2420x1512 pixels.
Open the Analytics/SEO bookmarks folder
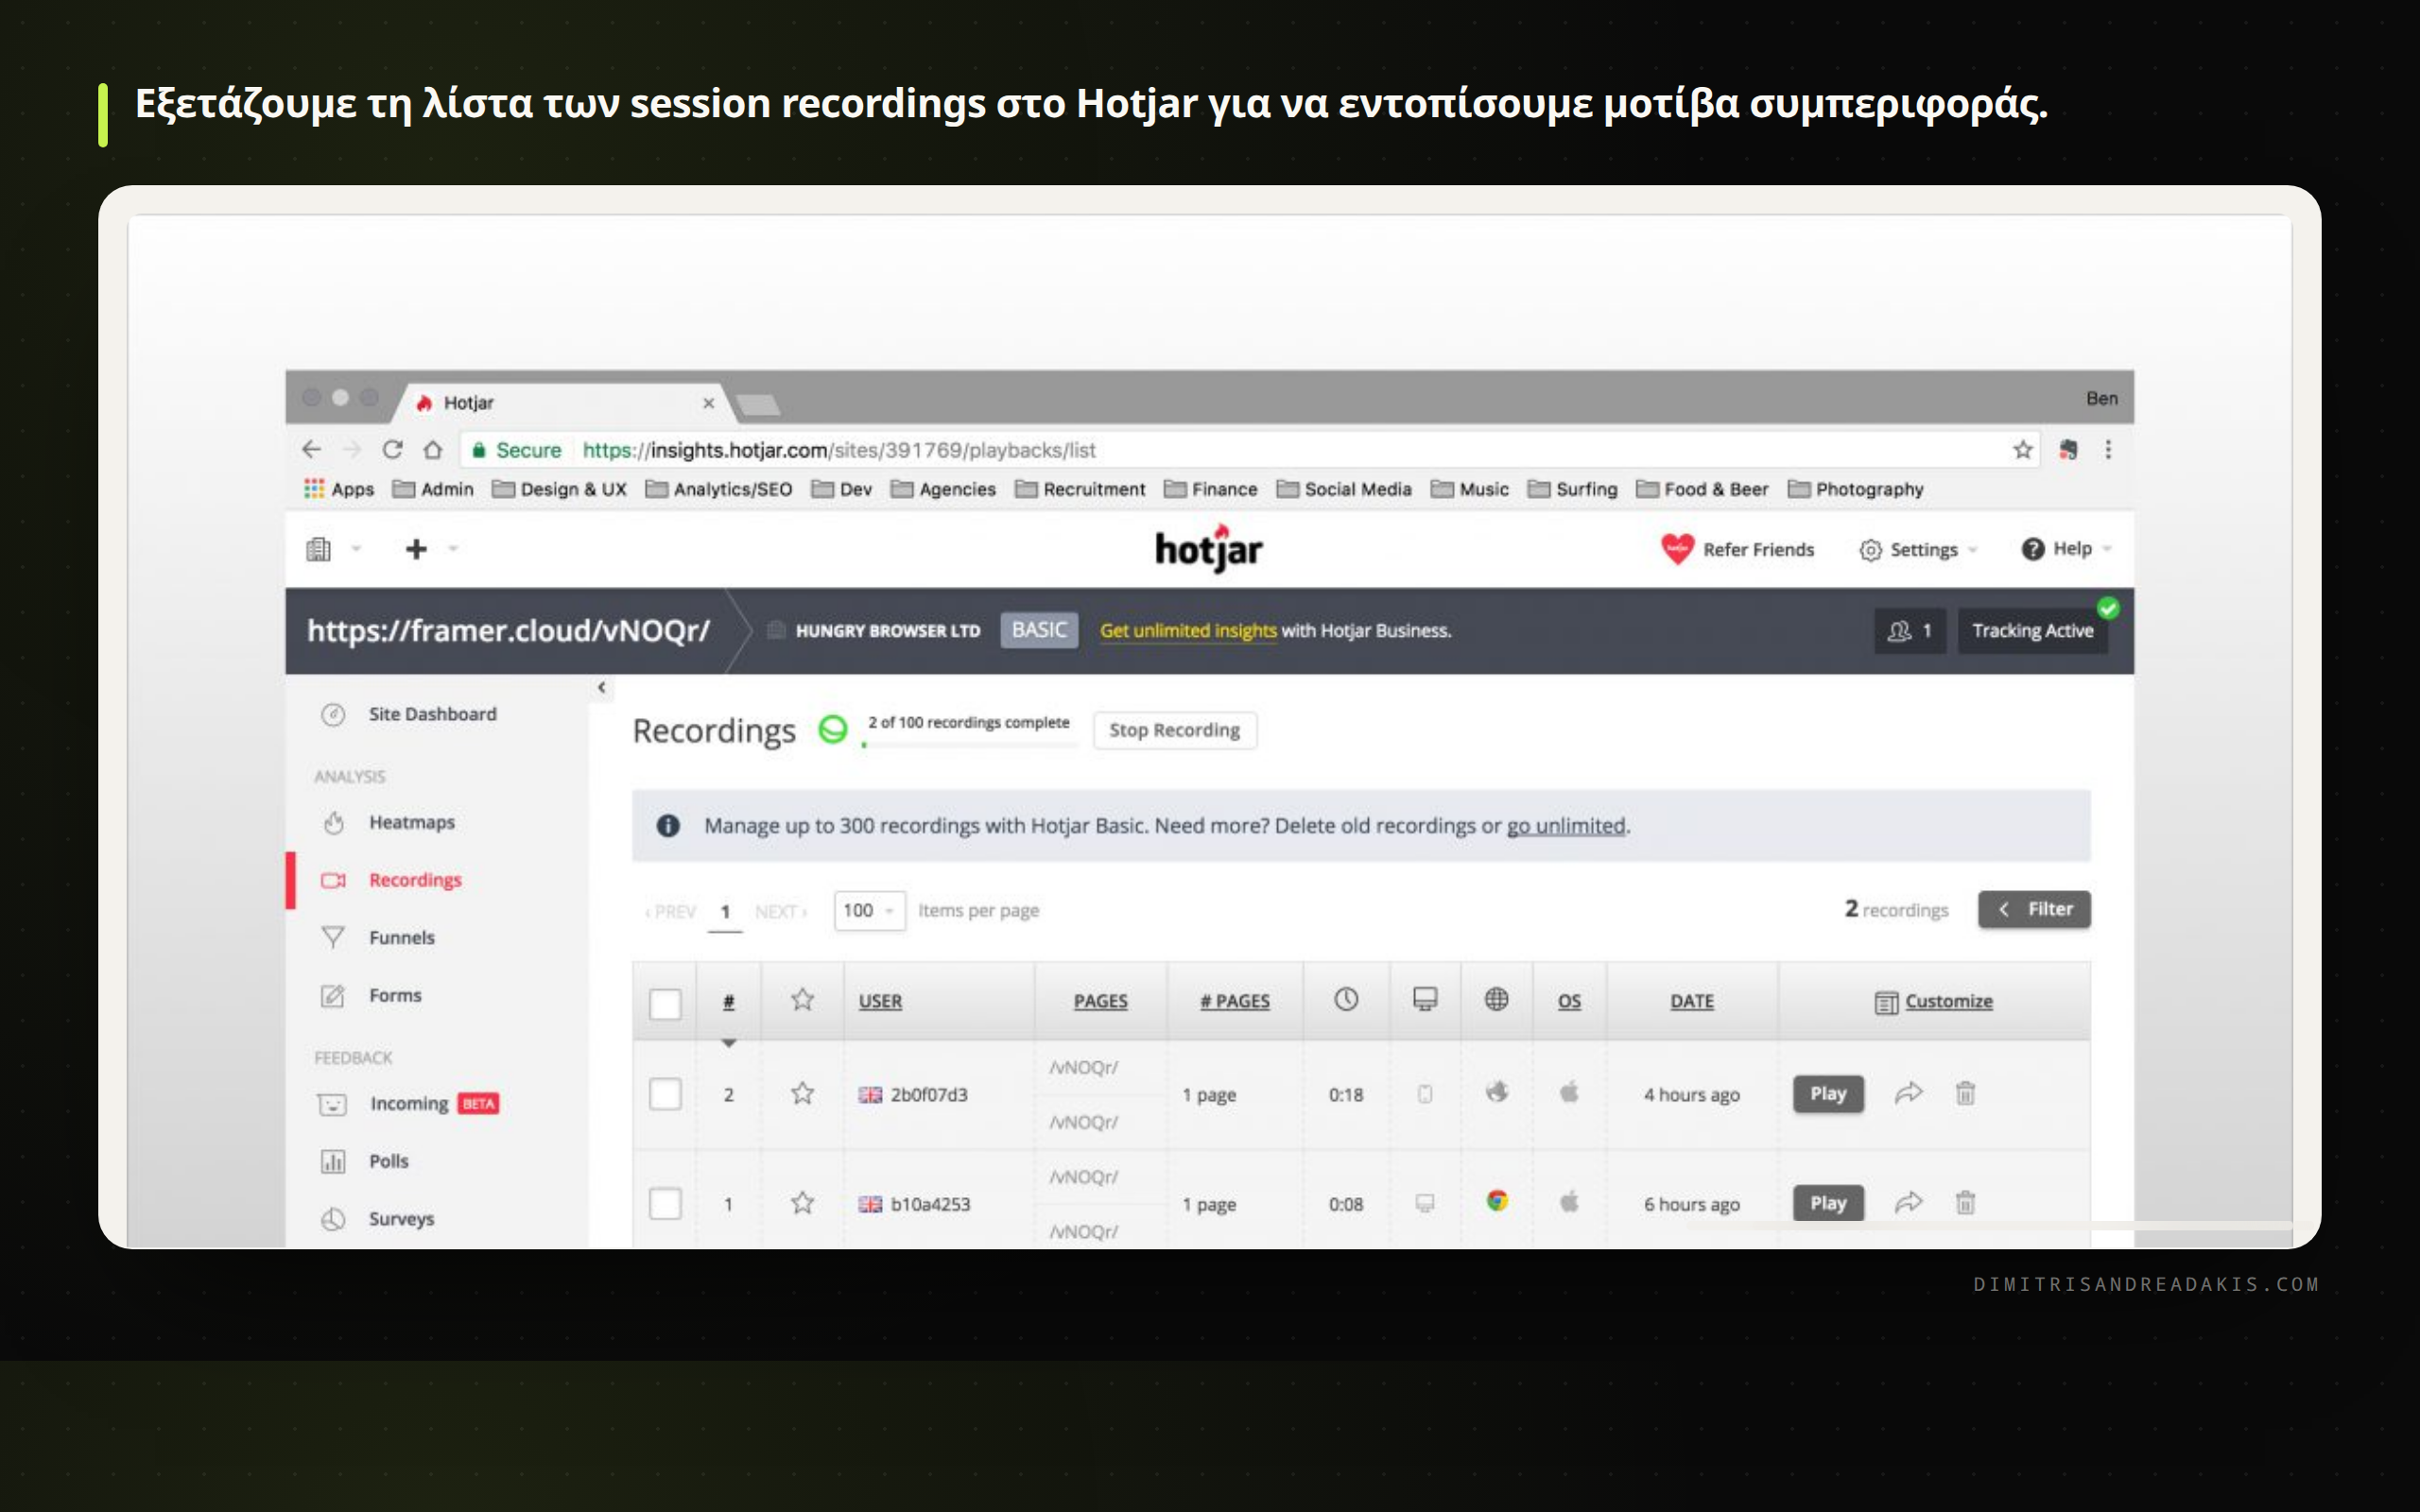719,489
